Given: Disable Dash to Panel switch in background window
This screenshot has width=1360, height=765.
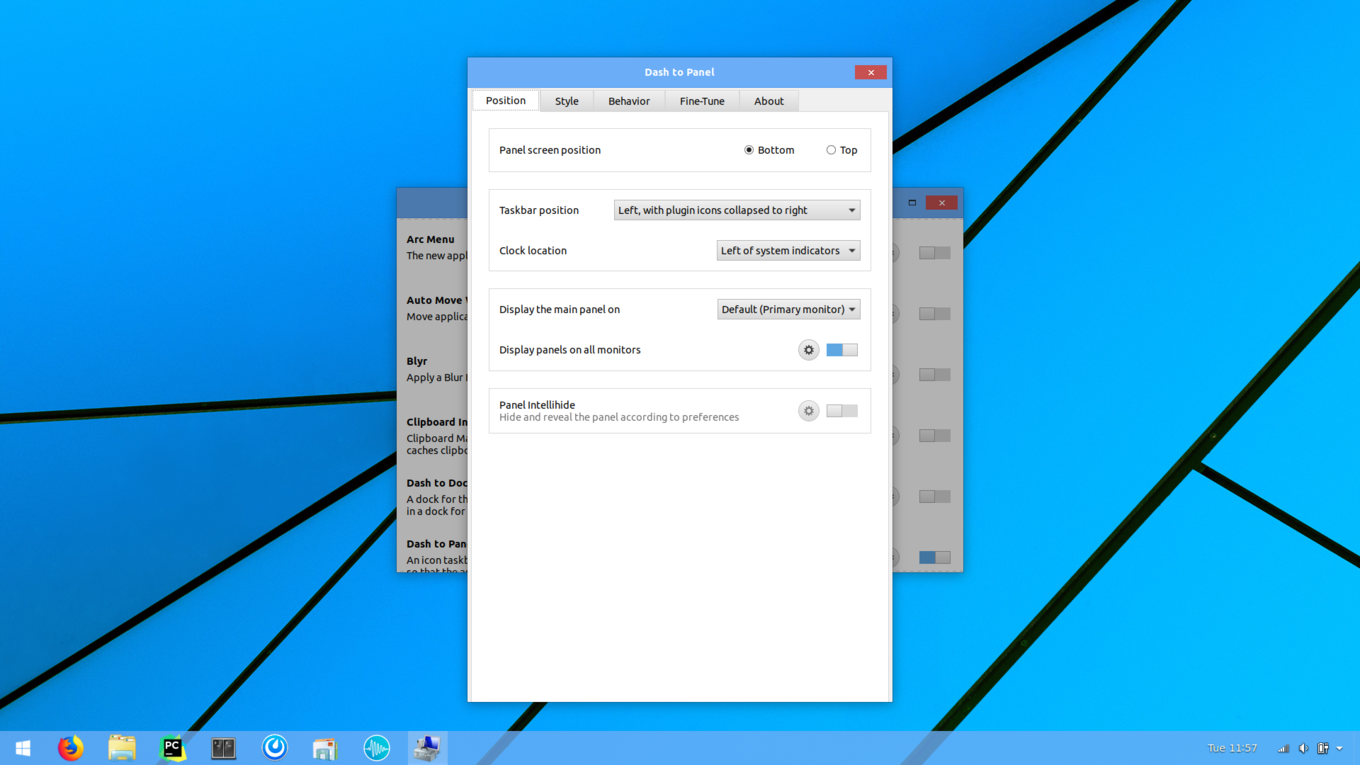Looking at the screenshot, I should pyautogui.click(x=935, y=558).
